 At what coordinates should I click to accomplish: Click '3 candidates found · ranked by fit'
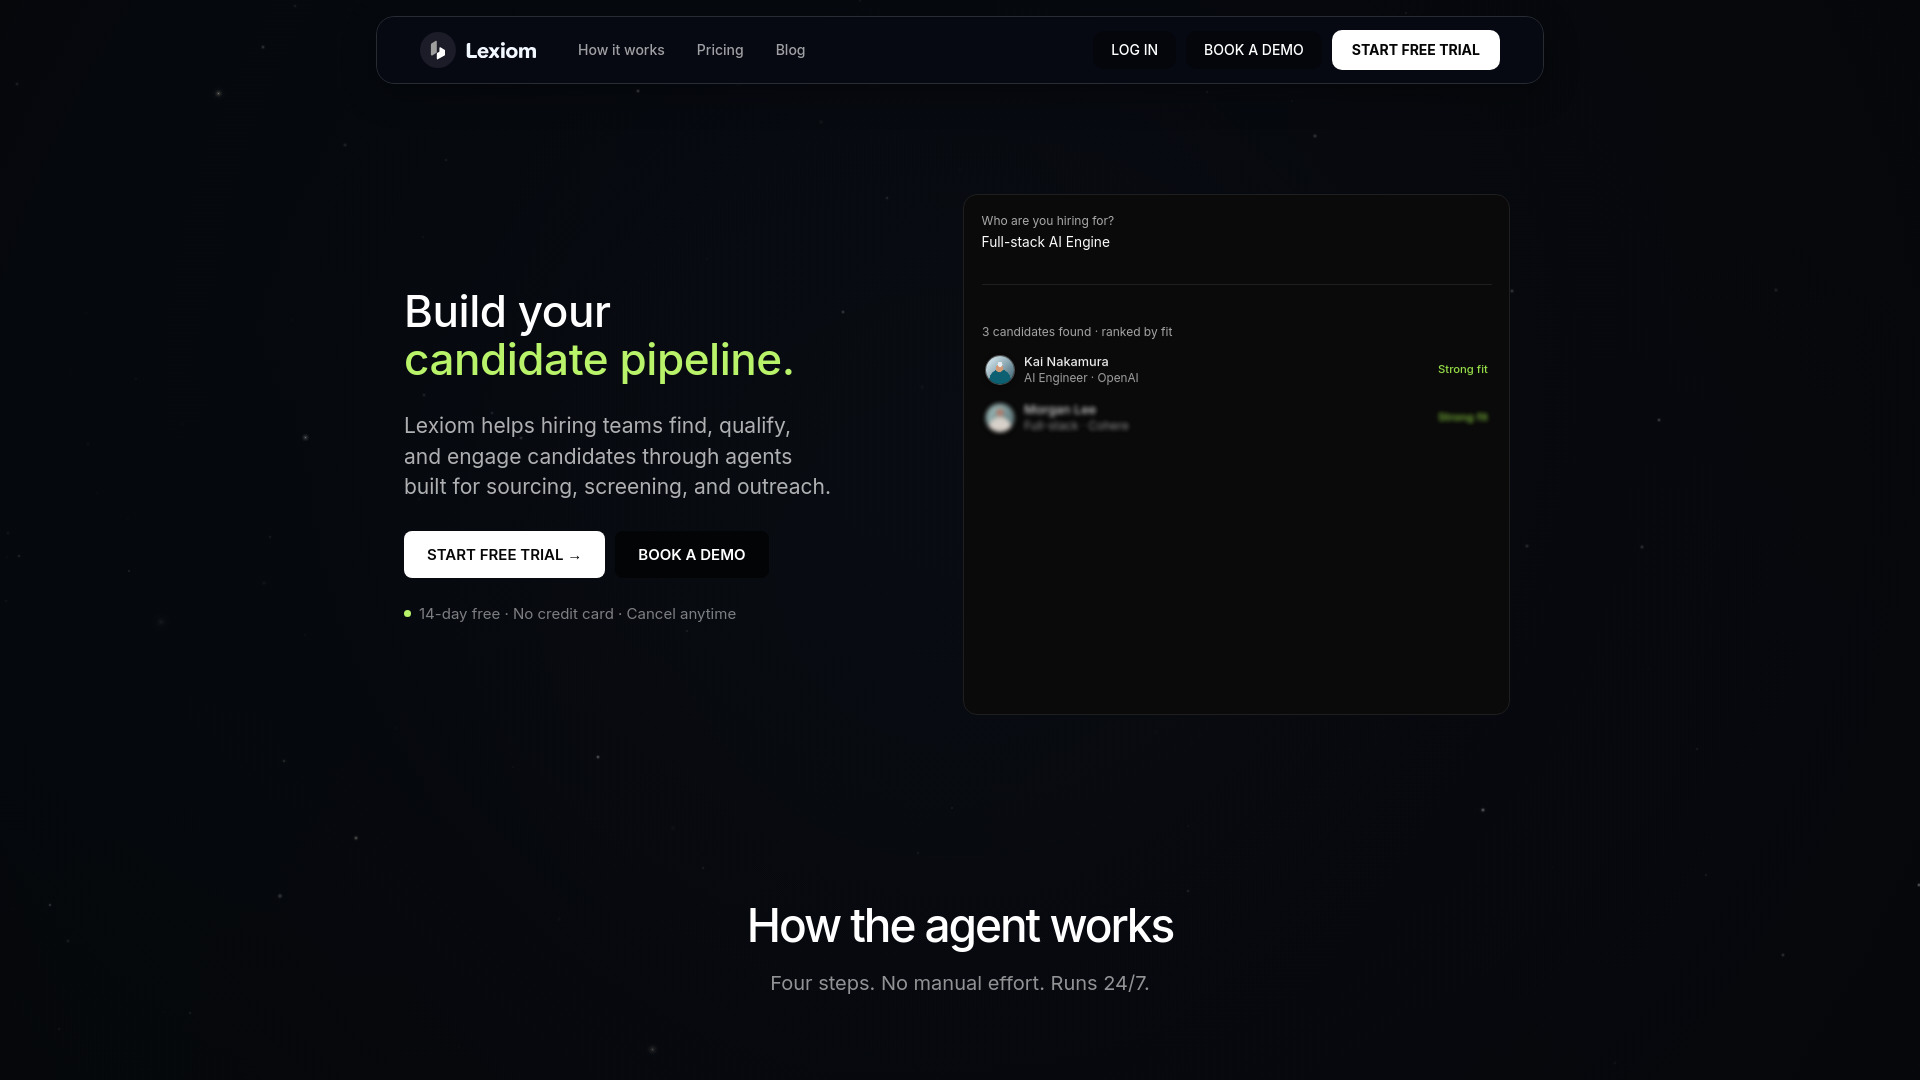1077,332
